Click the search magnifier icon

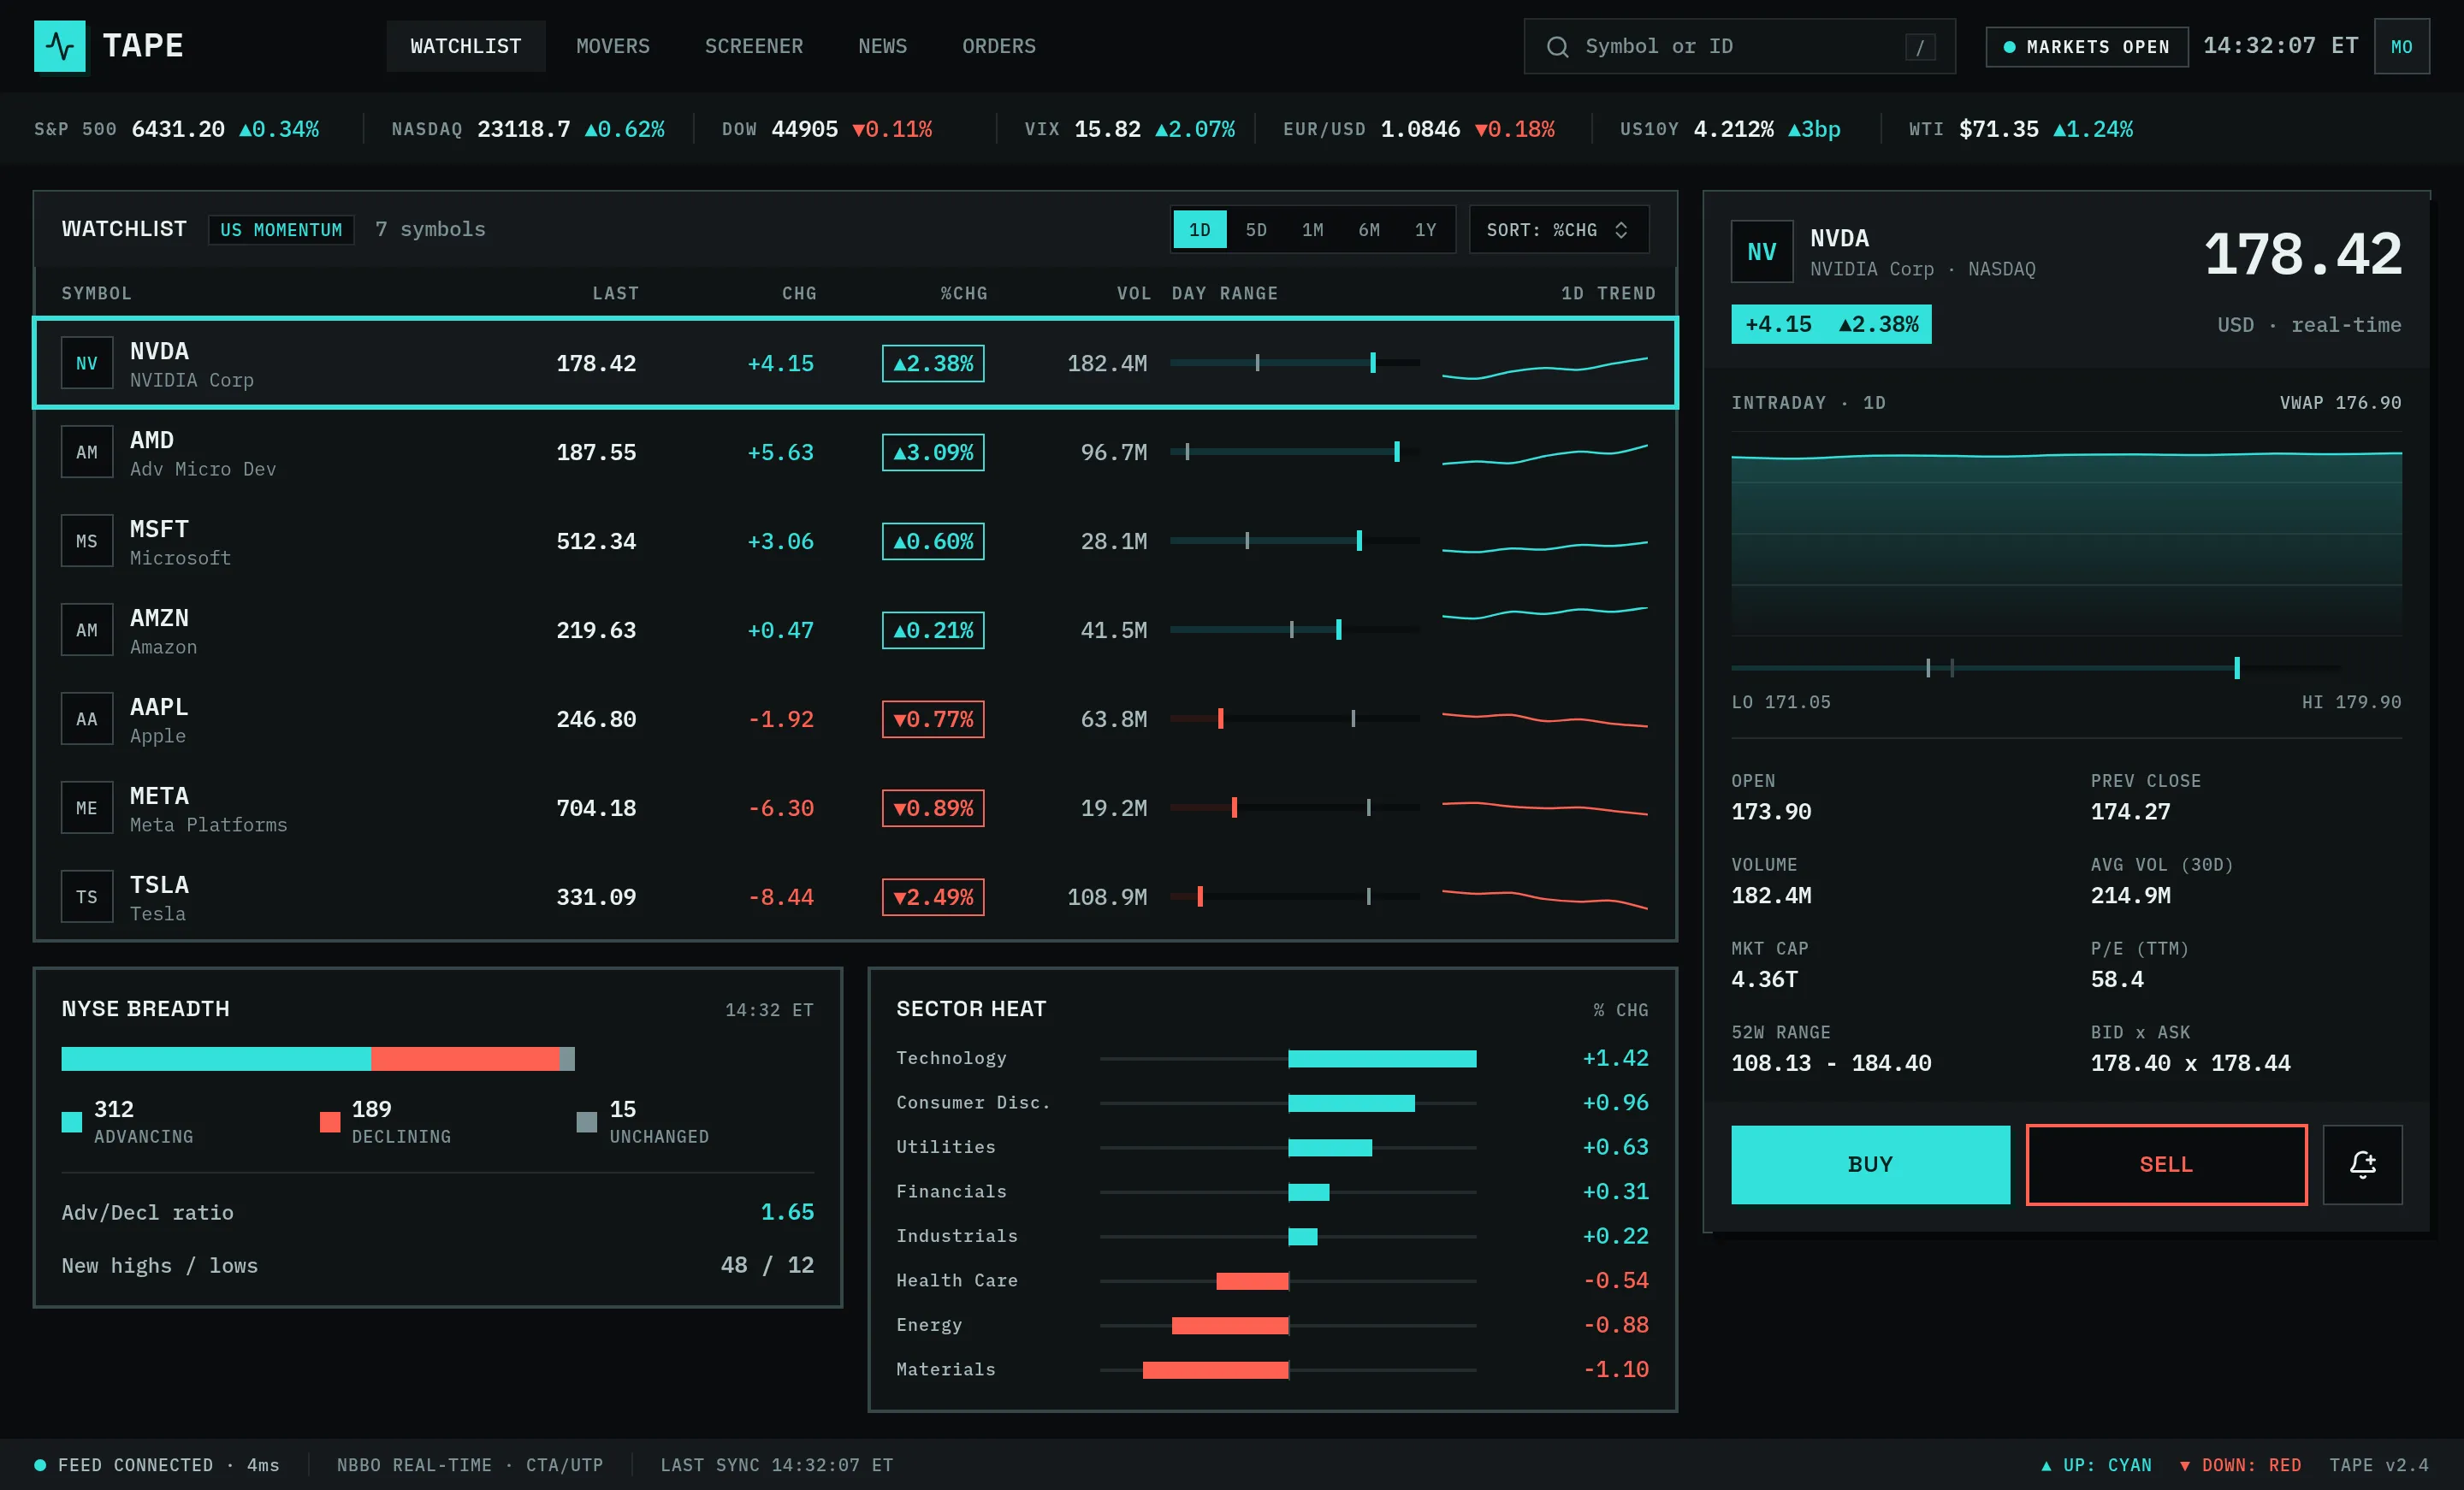[x=1557, y=46]
